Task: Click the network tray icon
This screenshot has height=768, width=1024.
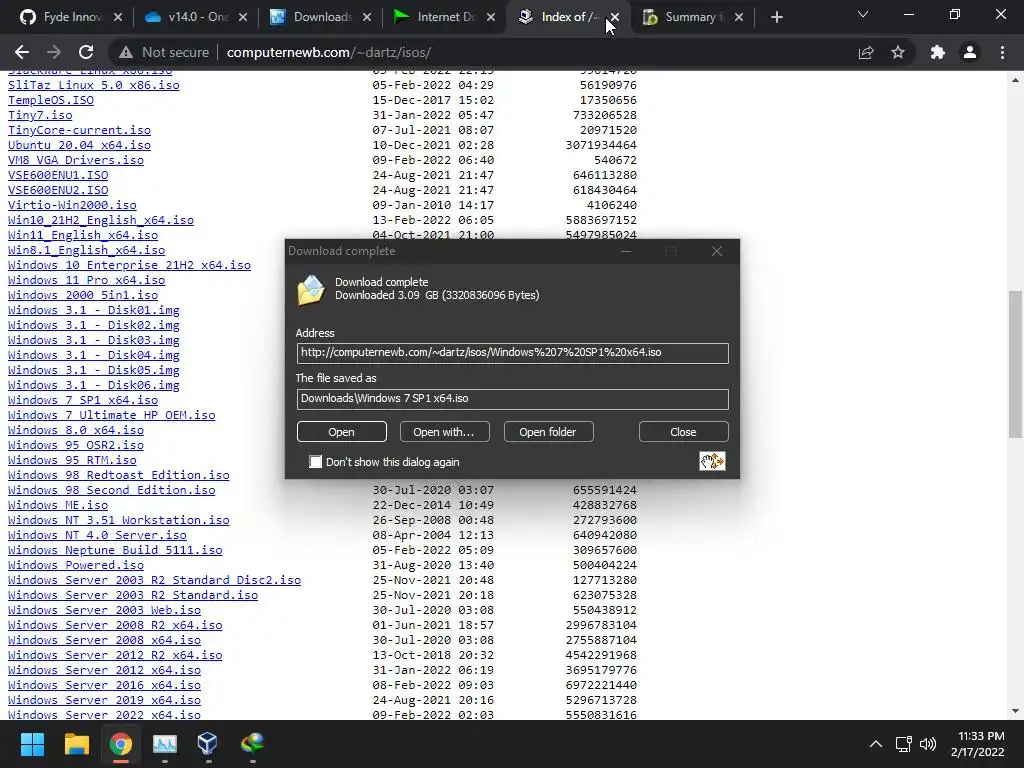Action: click(903, 744)
